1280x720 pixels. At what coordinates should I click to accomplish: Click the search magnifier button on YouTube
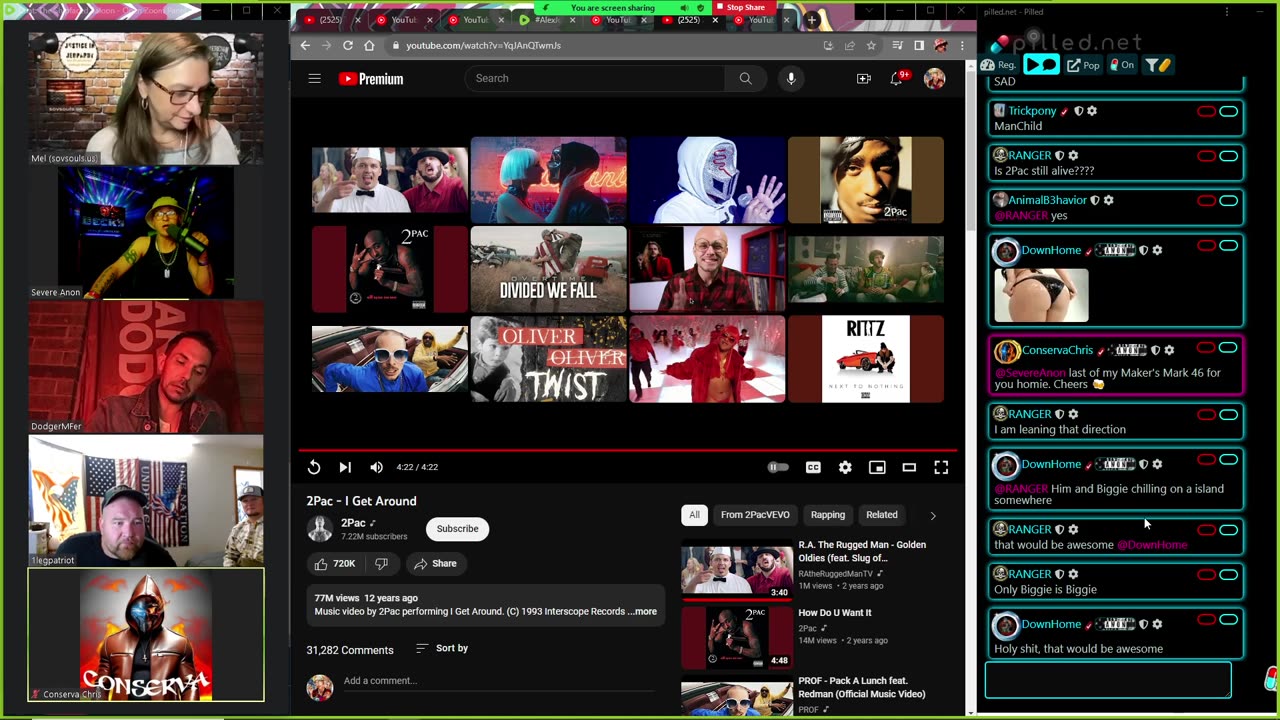(x=745, y=78)
